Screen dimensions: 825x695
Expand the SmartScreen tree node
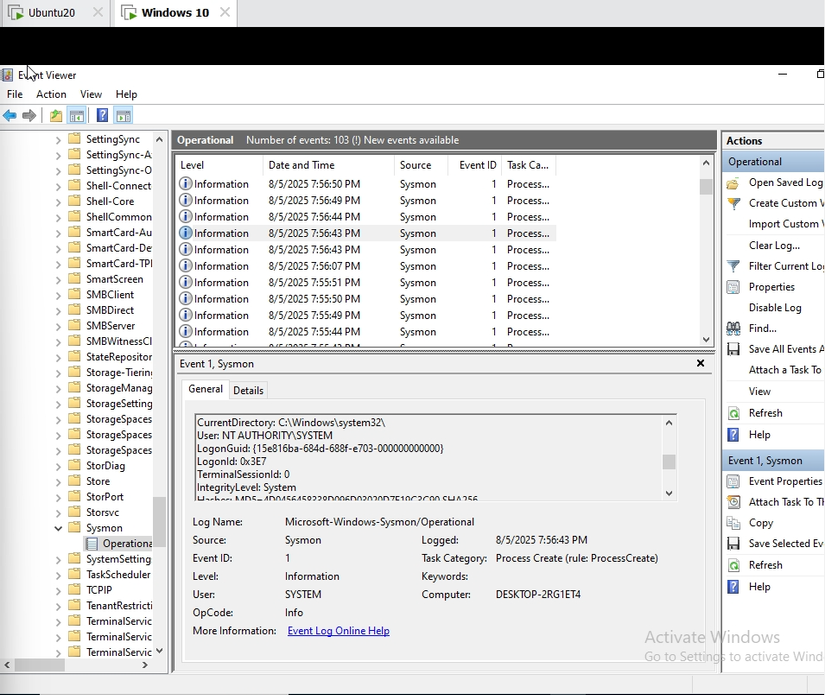[x=58, y=279]
